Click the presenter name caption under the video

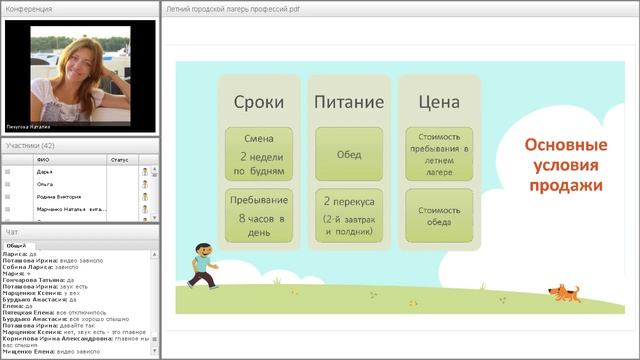point(28,127)
